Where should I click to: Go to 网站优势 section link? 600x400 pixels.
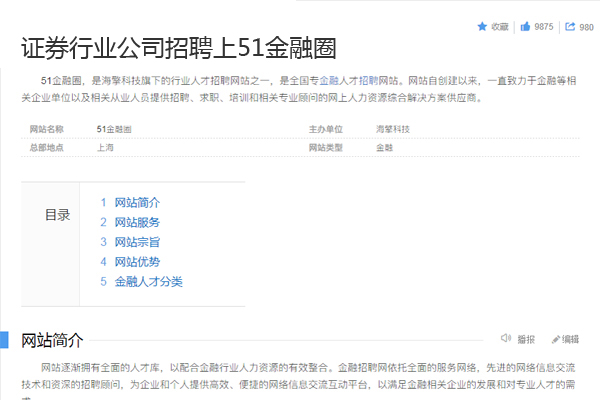137,262
